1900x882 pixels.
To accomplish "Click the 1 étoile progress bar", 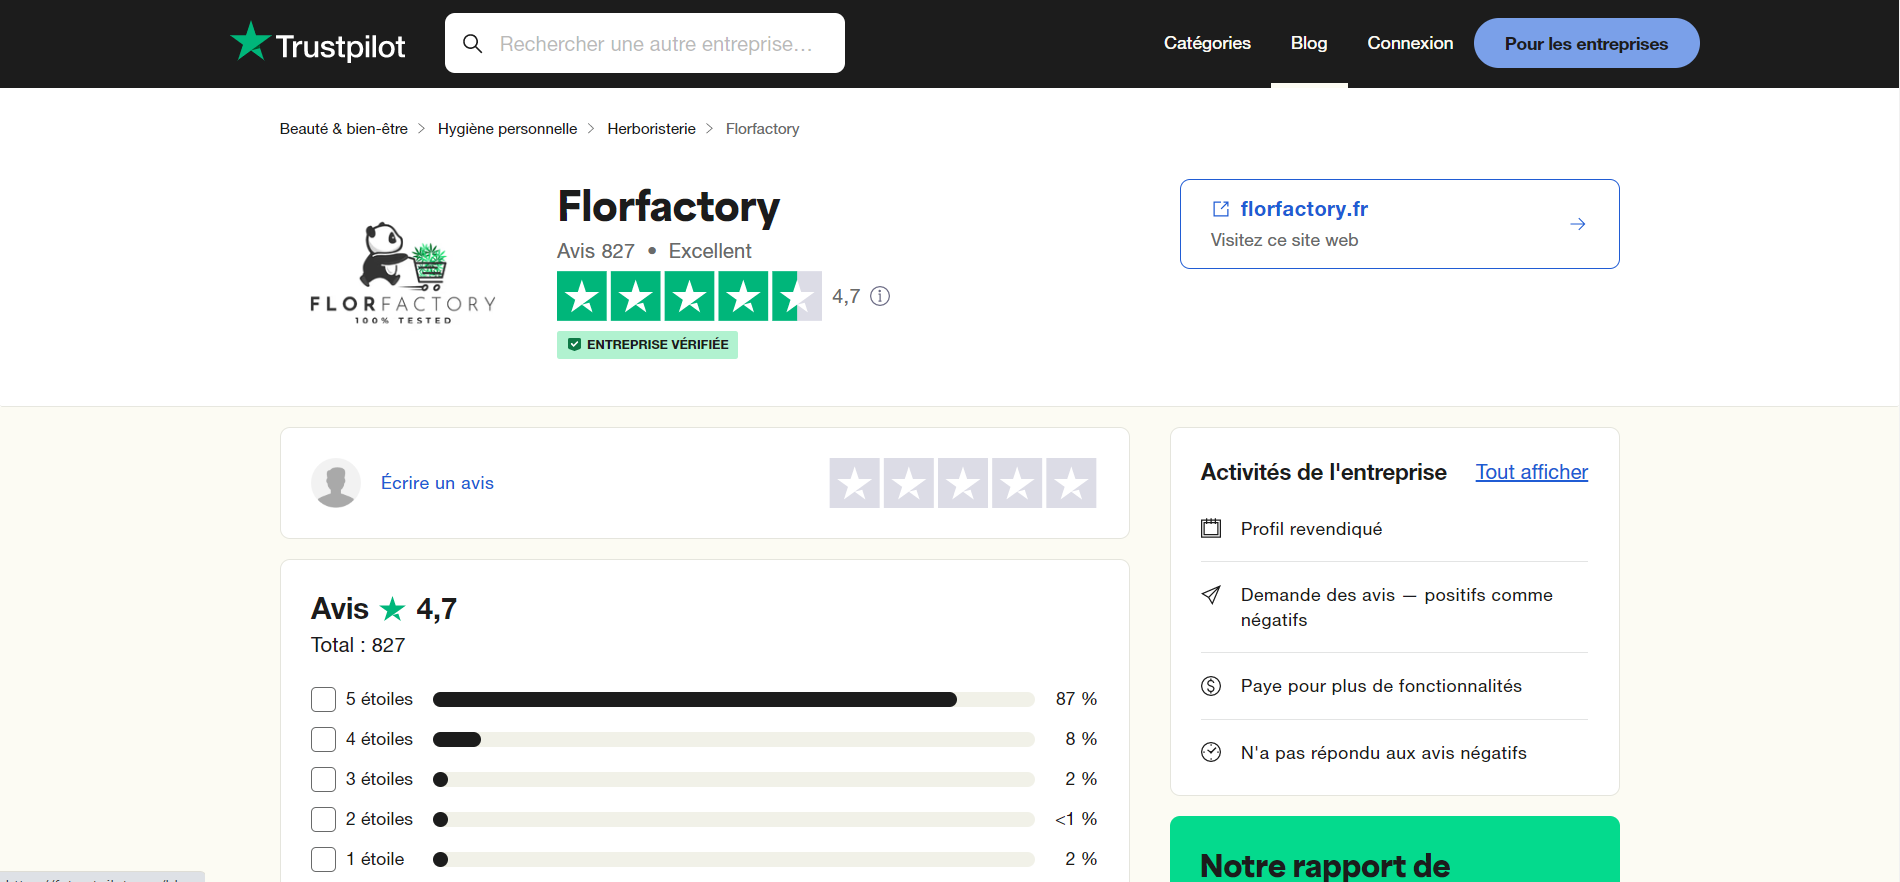I will click(x=733, y=859).
